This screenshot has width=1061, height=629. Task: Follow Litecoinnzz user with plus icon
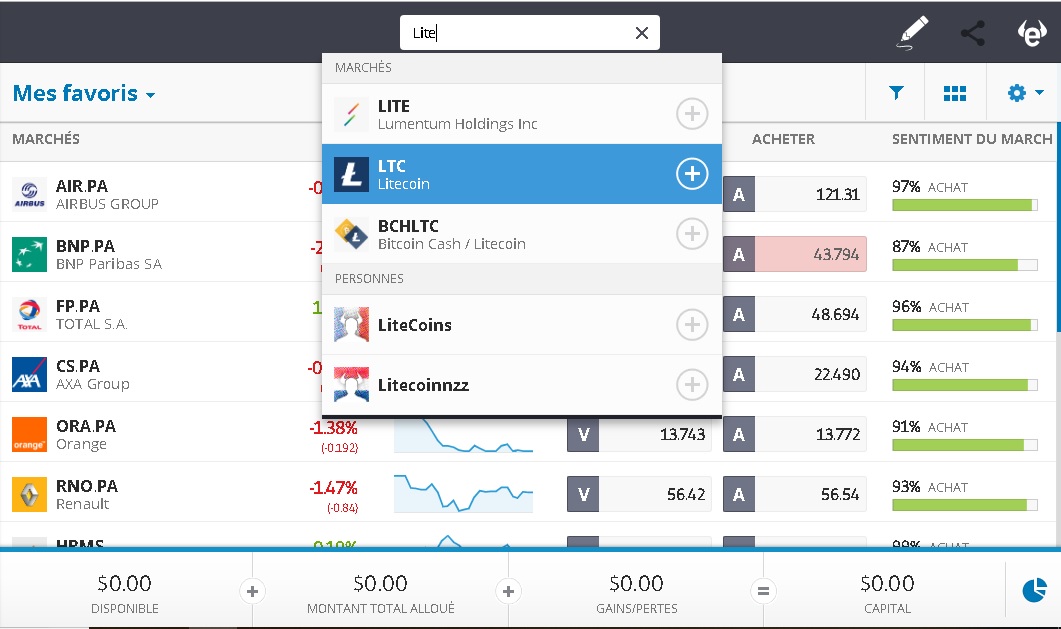coord(692,385)
